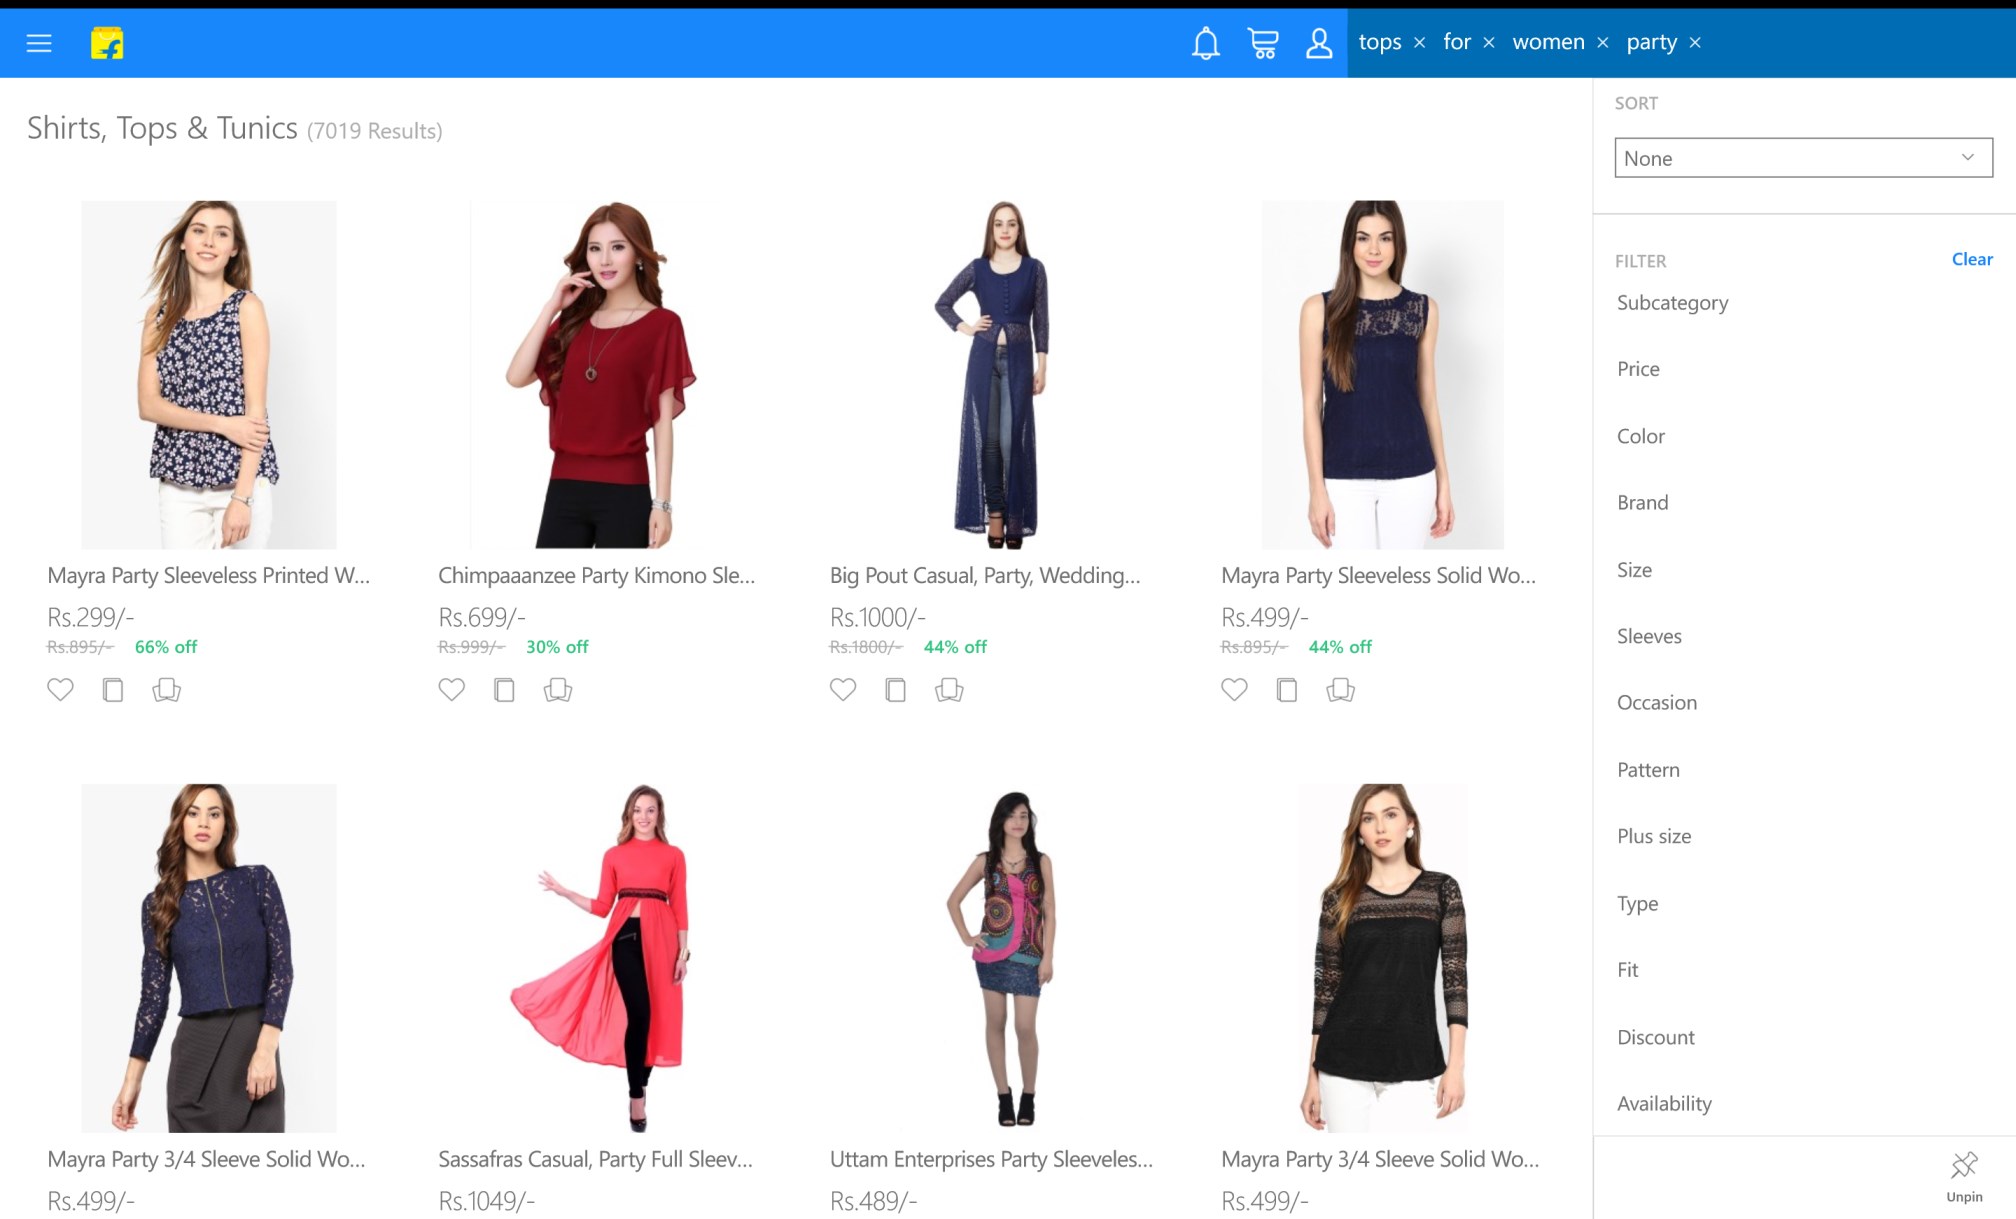Open the shopping cart
The width and height of the screenshot is (2016, 1219).
(1263, 43)
